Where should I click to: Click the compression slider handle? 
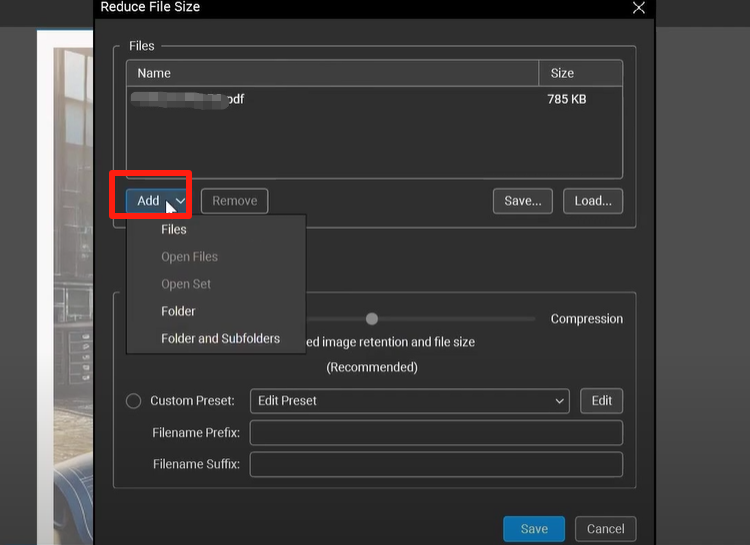click(x=372, y=319)
